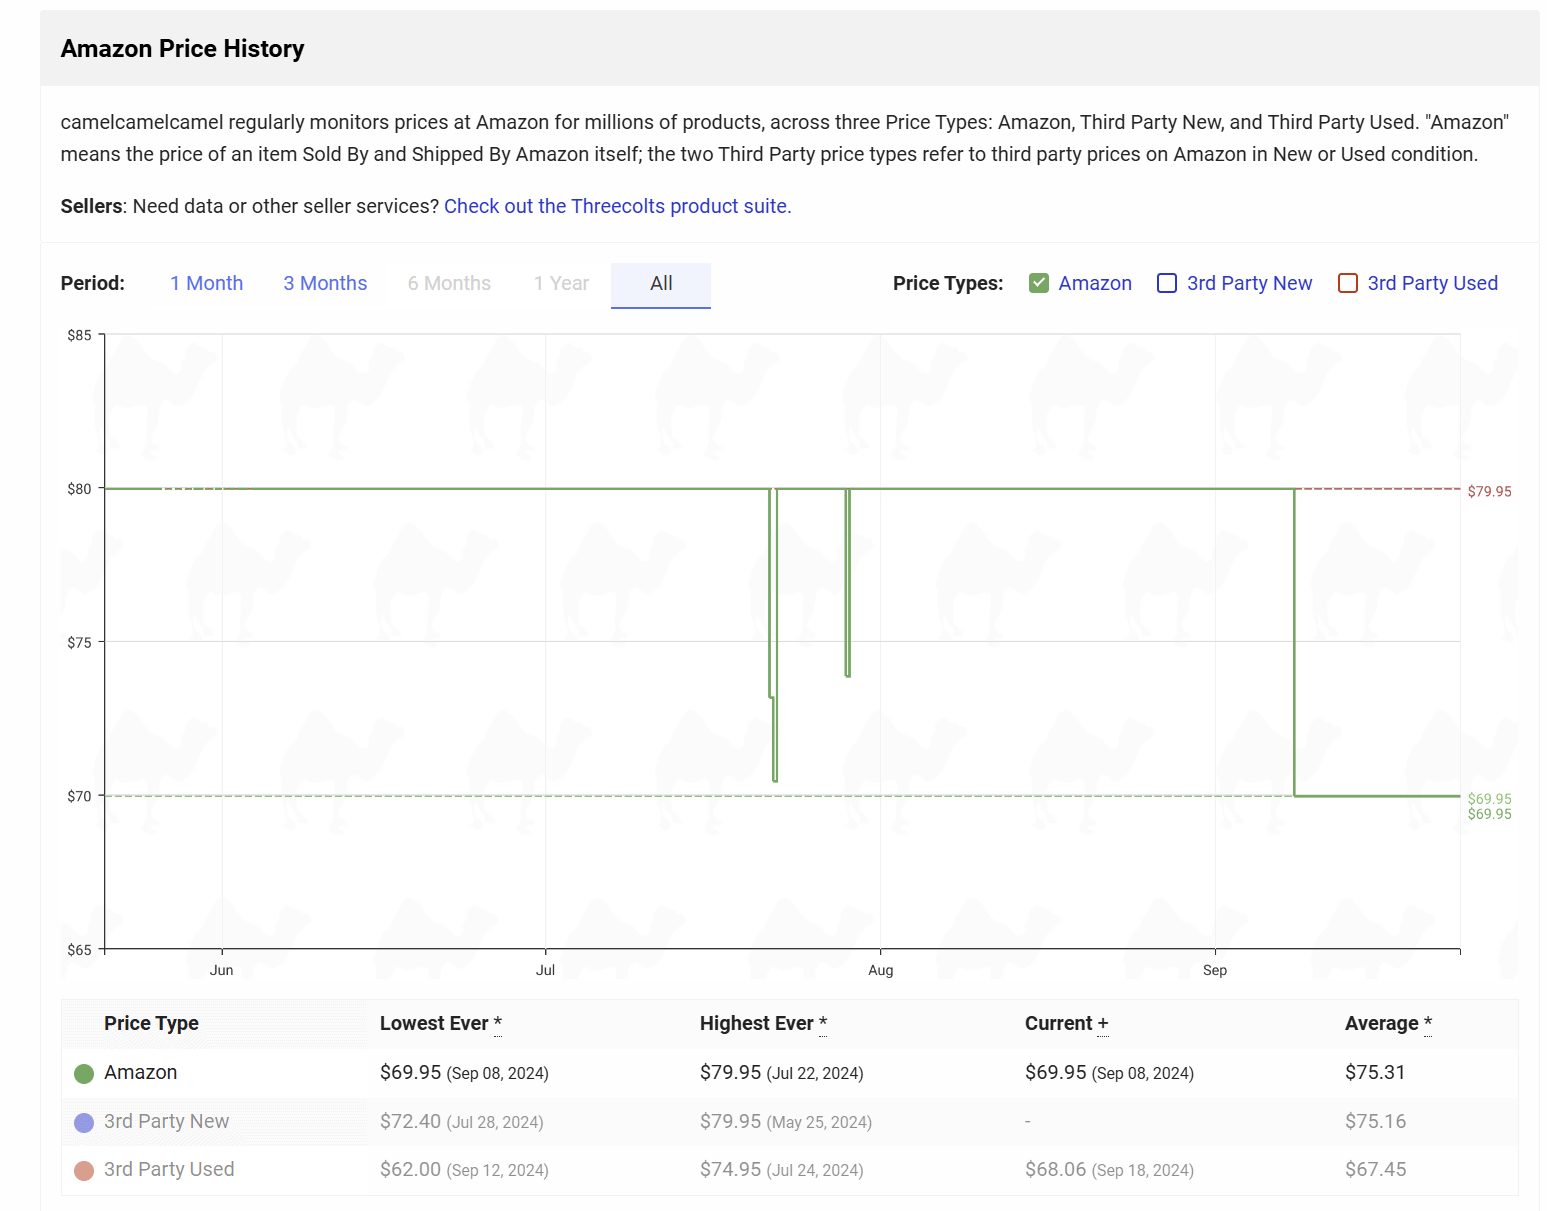Select the All period tab
1547x1211 pixels.
click(661, 285)
